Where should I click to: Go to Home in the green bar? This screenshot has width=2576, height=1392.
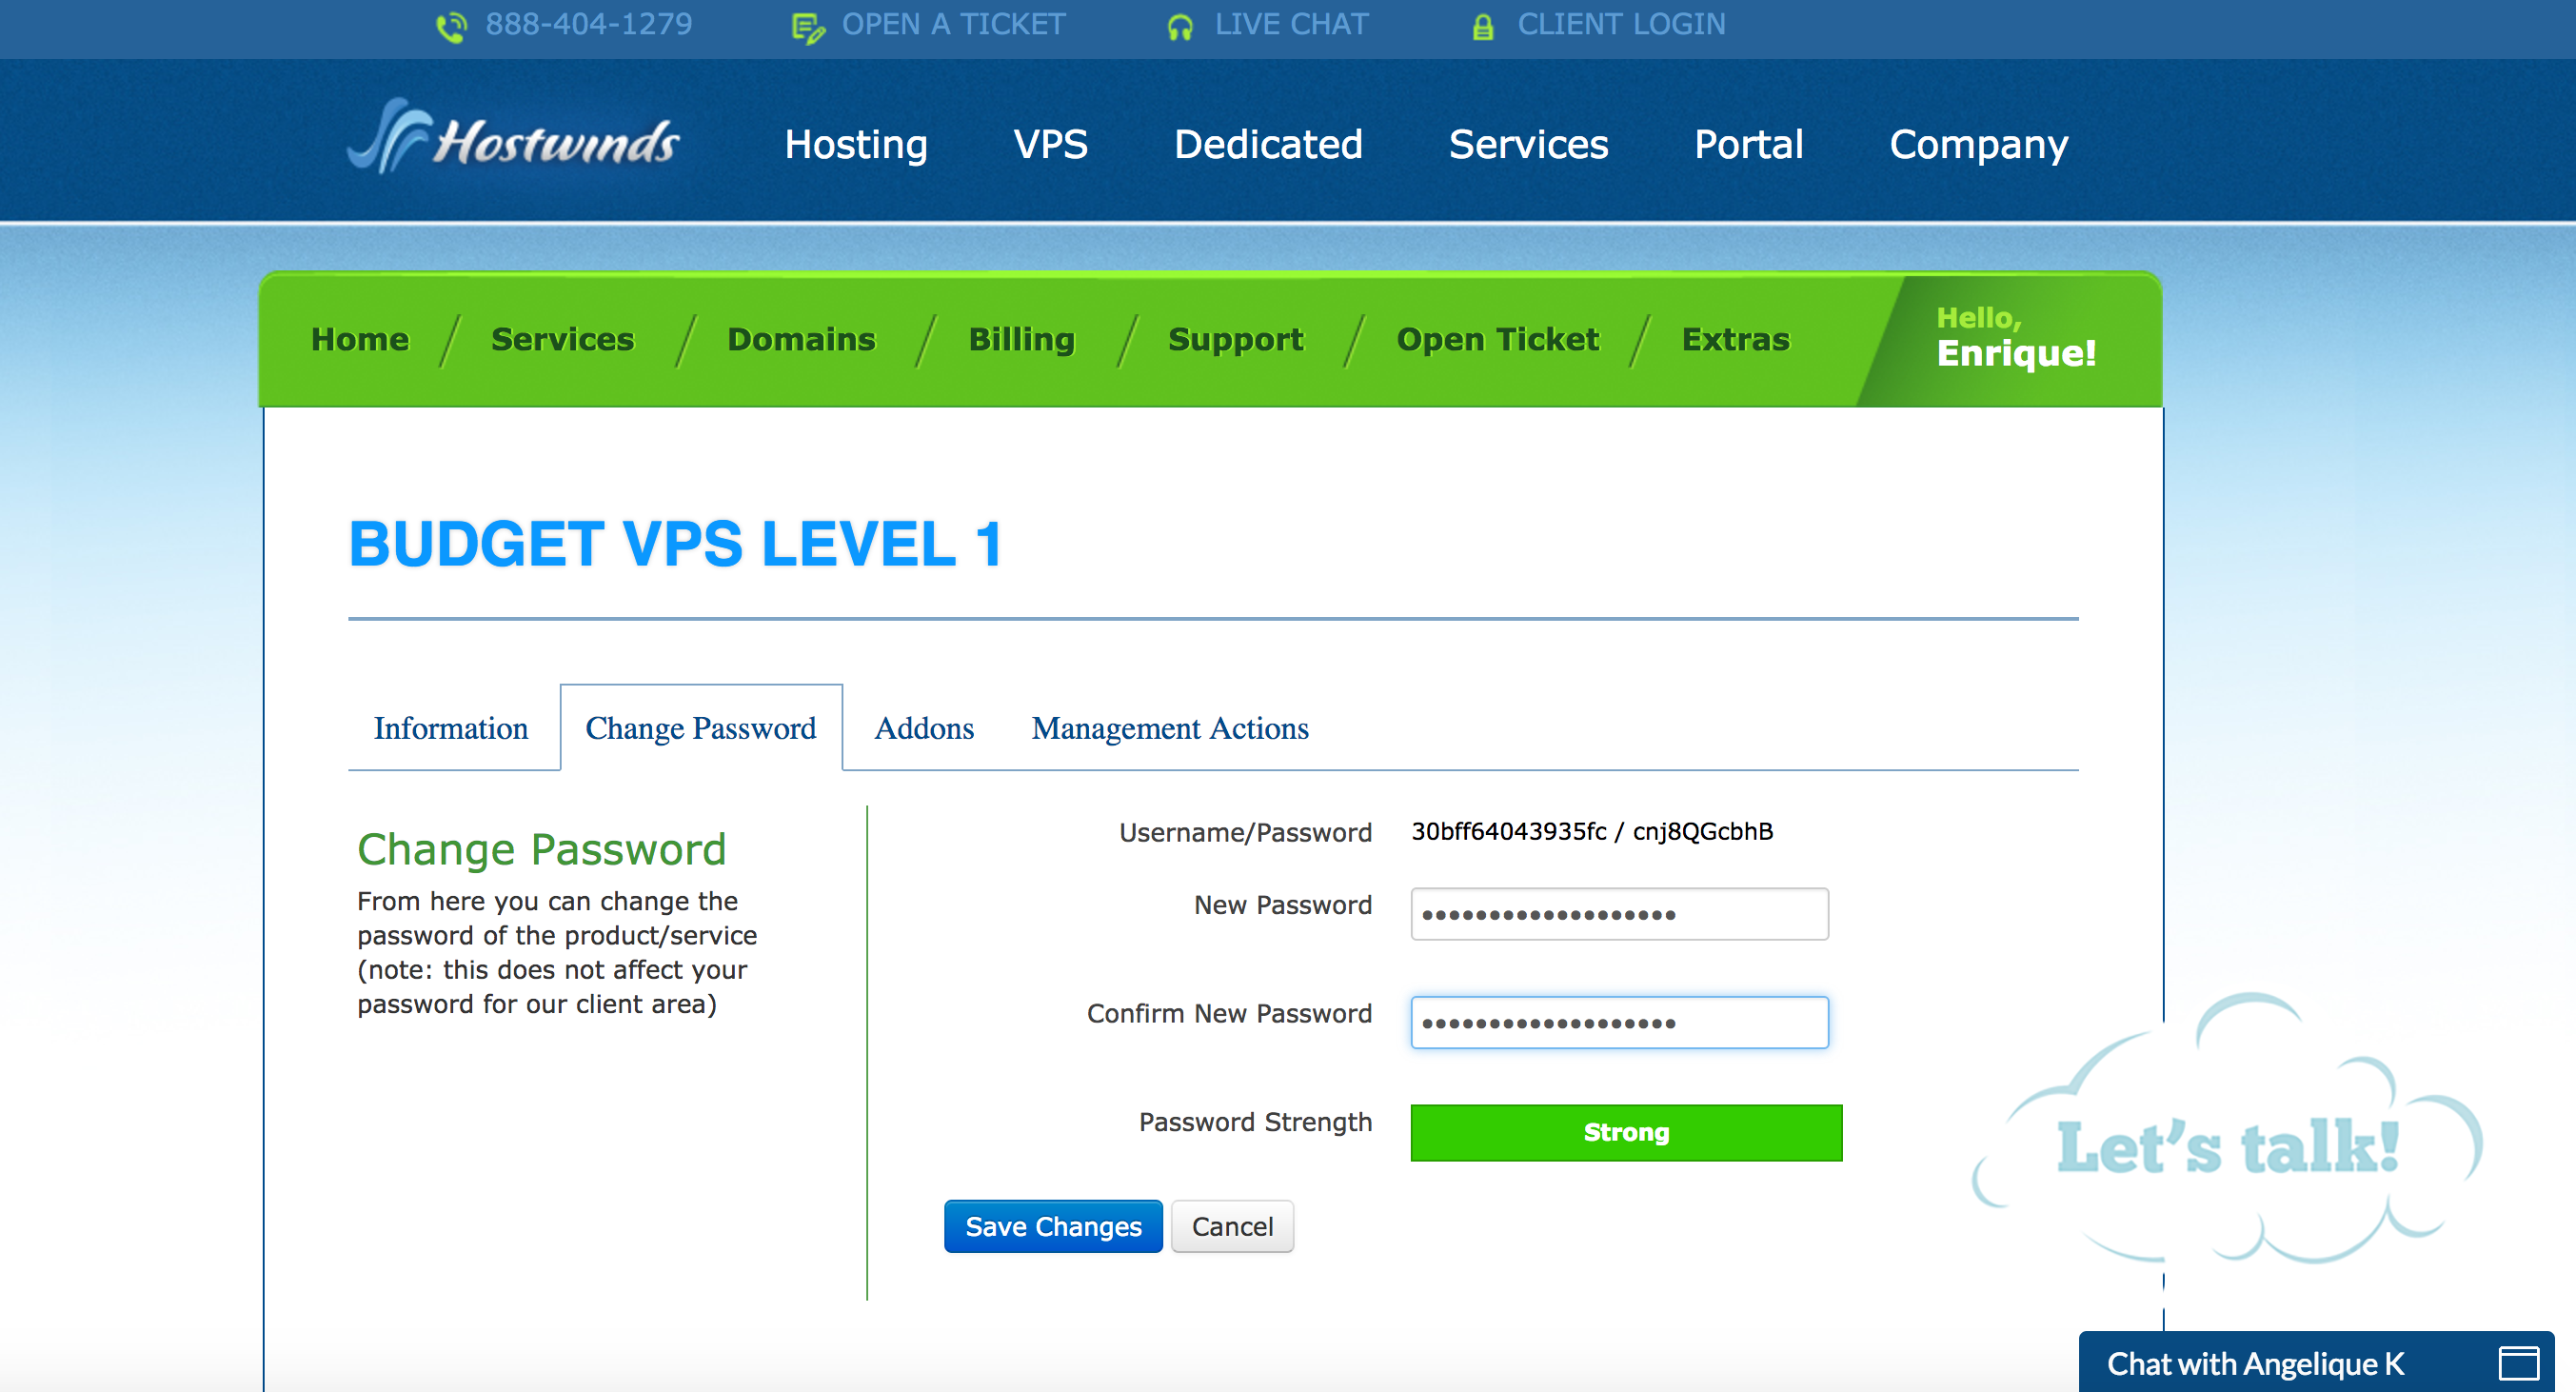360,340
